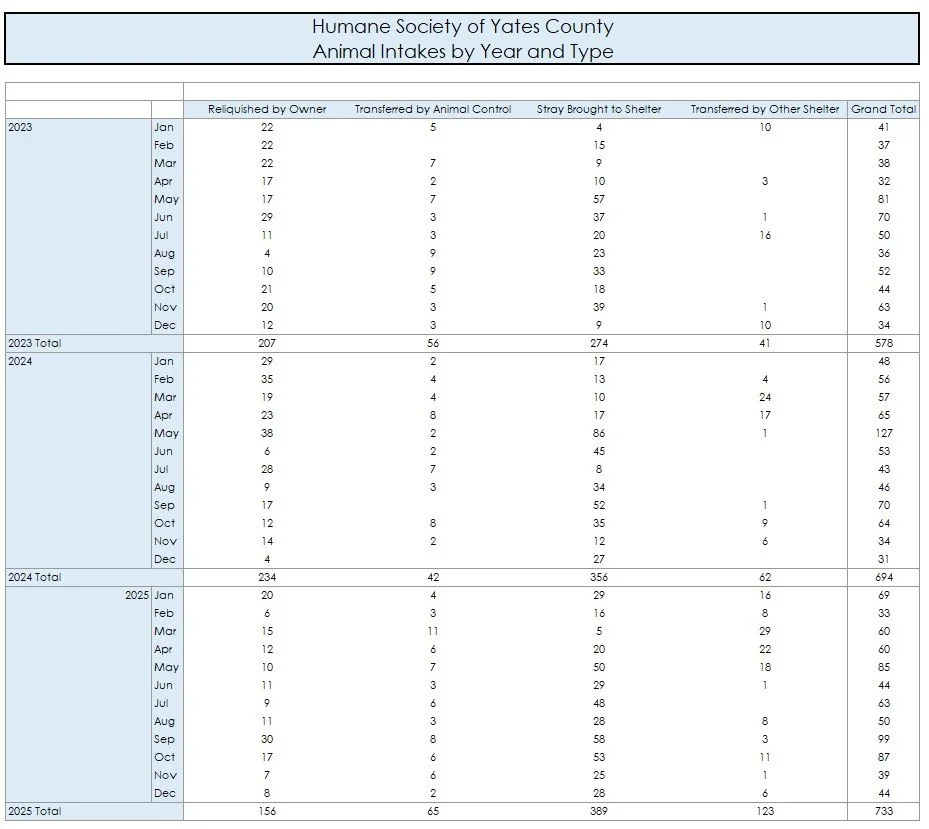Click the 2023 total animal control value 56

(433, 343)
